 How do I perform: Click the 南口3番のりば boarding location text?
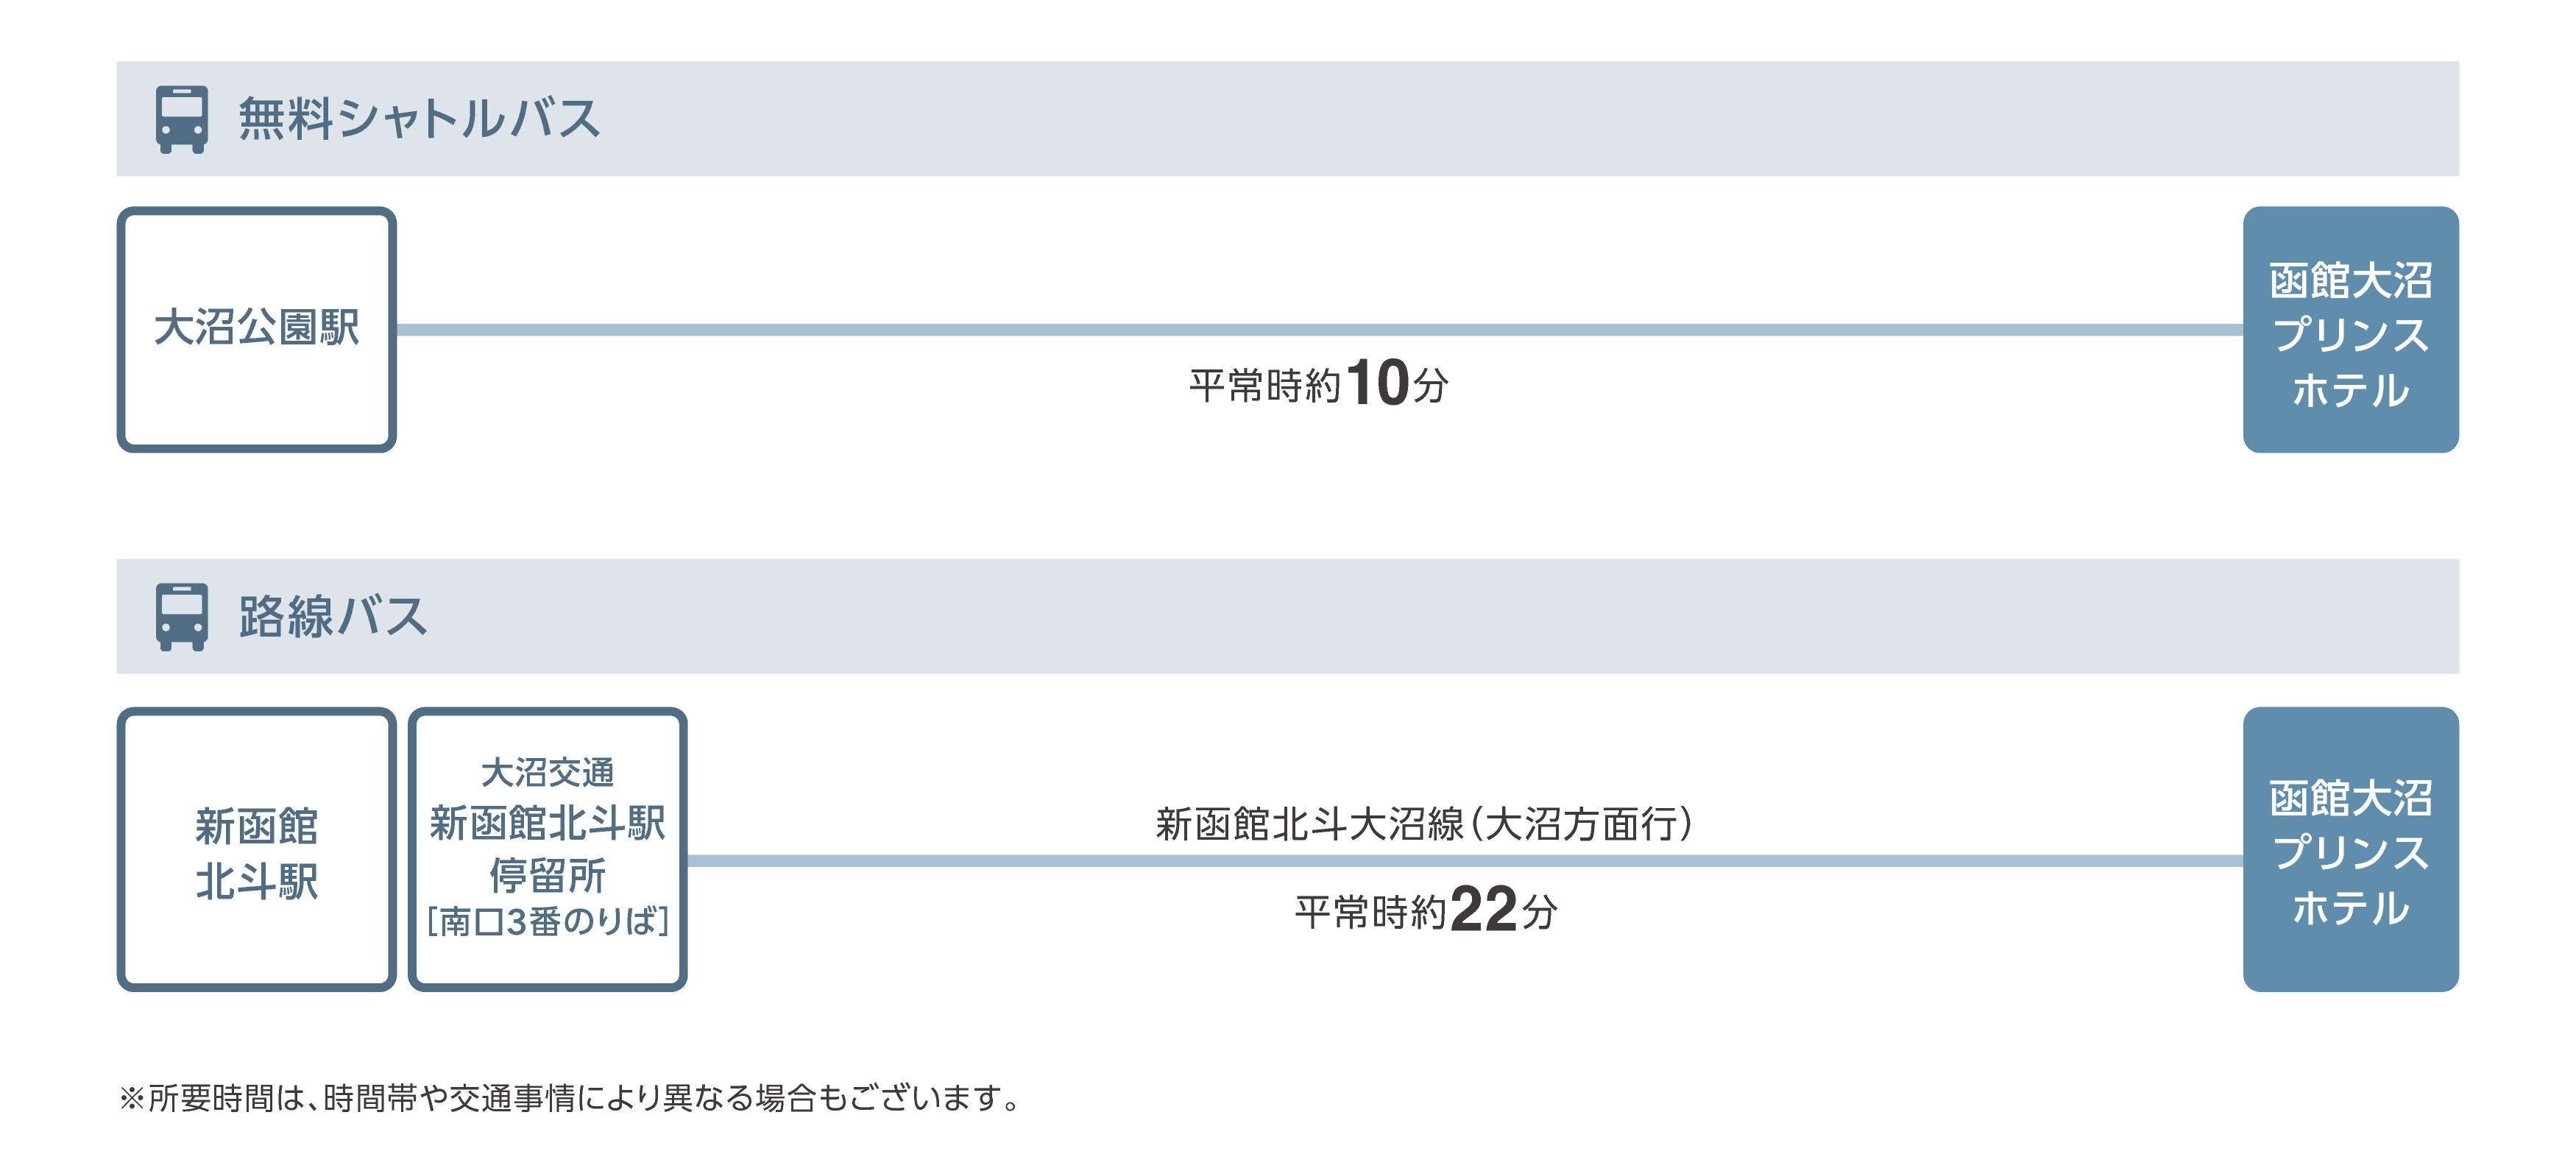547,921
